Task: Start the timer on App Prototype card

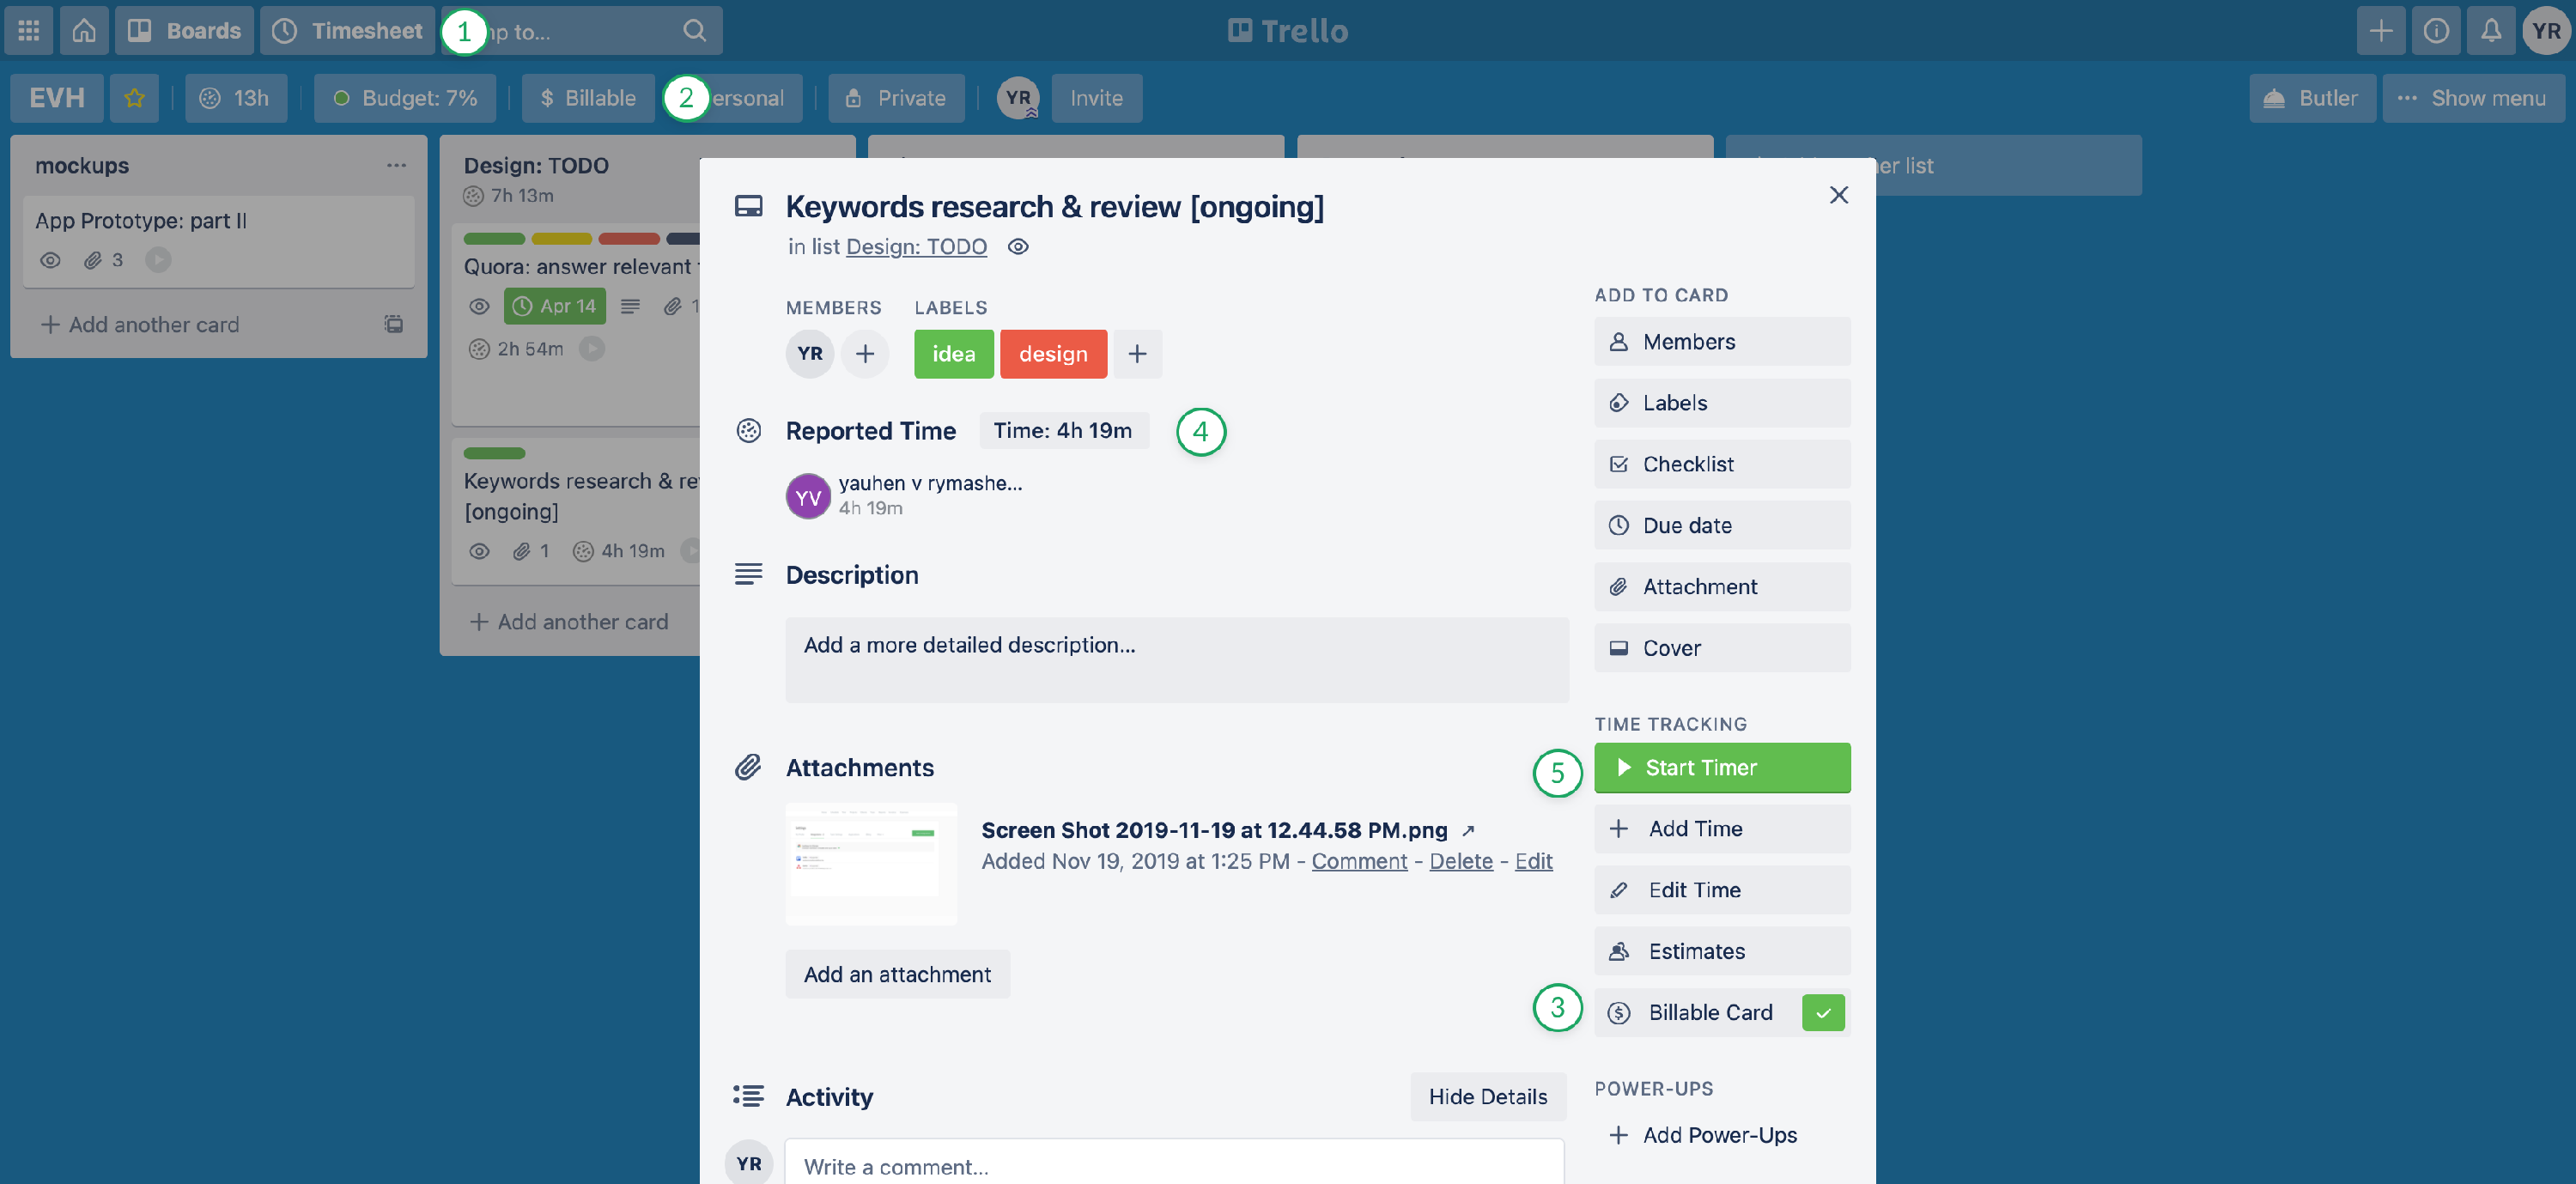Action: point(157,260)
